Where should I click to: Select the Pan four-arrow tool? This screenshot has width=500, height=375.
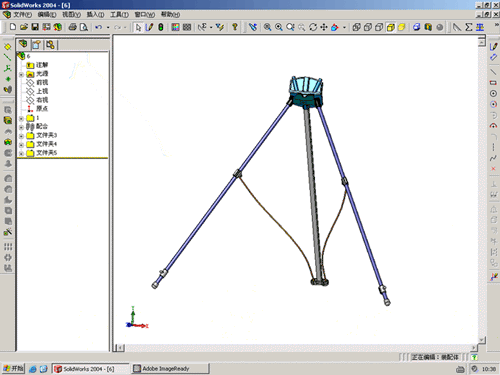[x=324, y=27]
